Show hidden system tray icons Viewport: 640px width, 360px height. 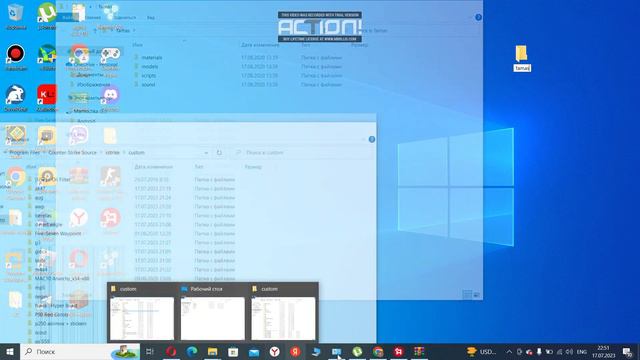[509, 351]
